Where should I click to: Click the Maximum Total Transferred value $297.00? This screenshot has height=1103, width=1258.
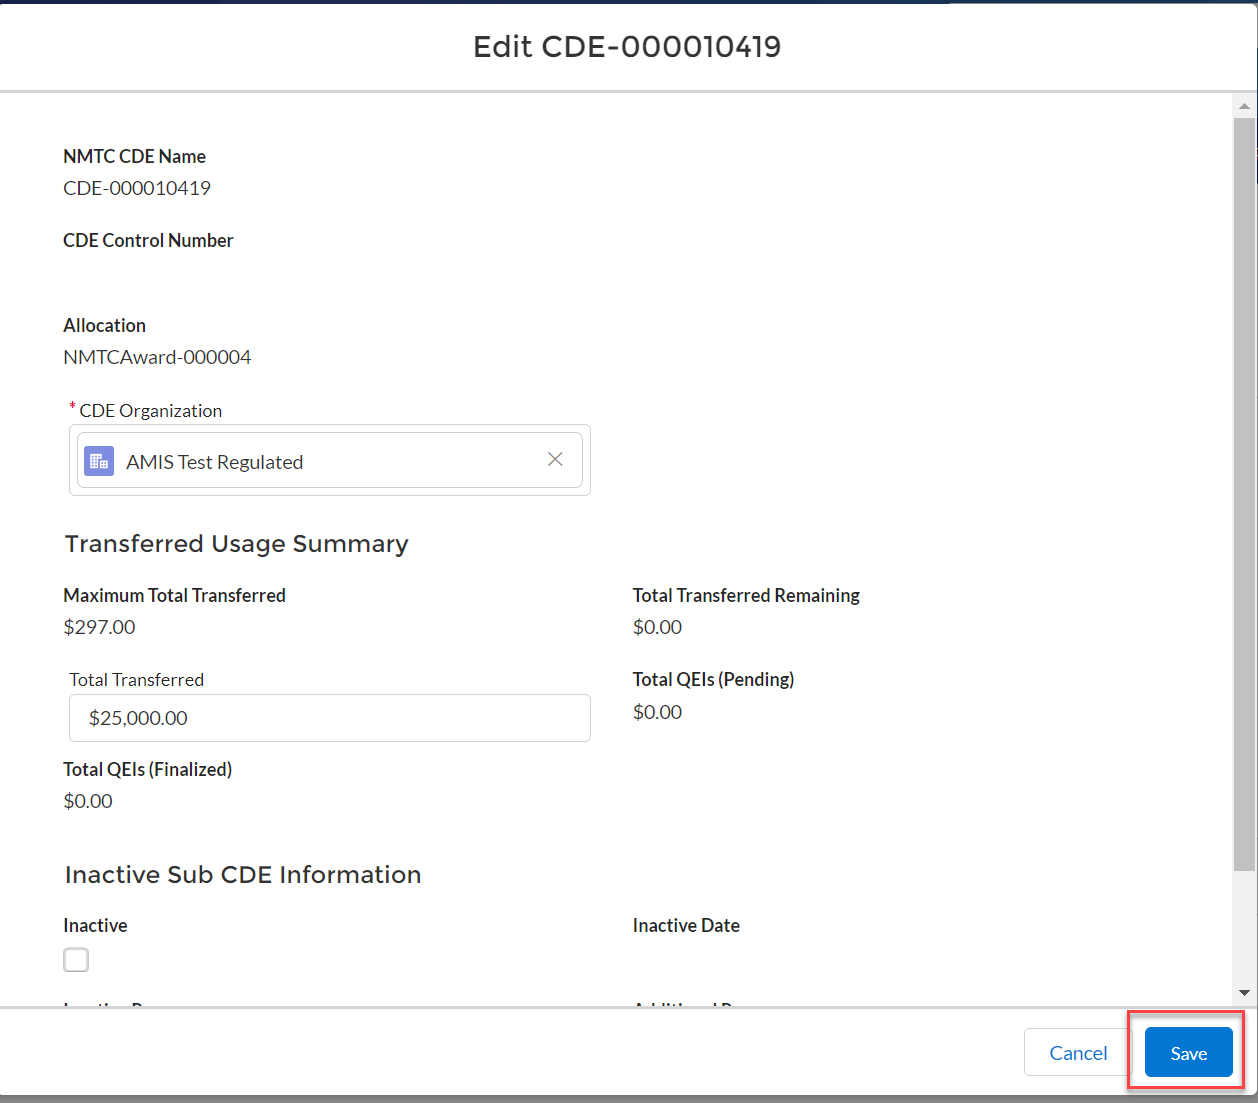[x=99, y=627]
